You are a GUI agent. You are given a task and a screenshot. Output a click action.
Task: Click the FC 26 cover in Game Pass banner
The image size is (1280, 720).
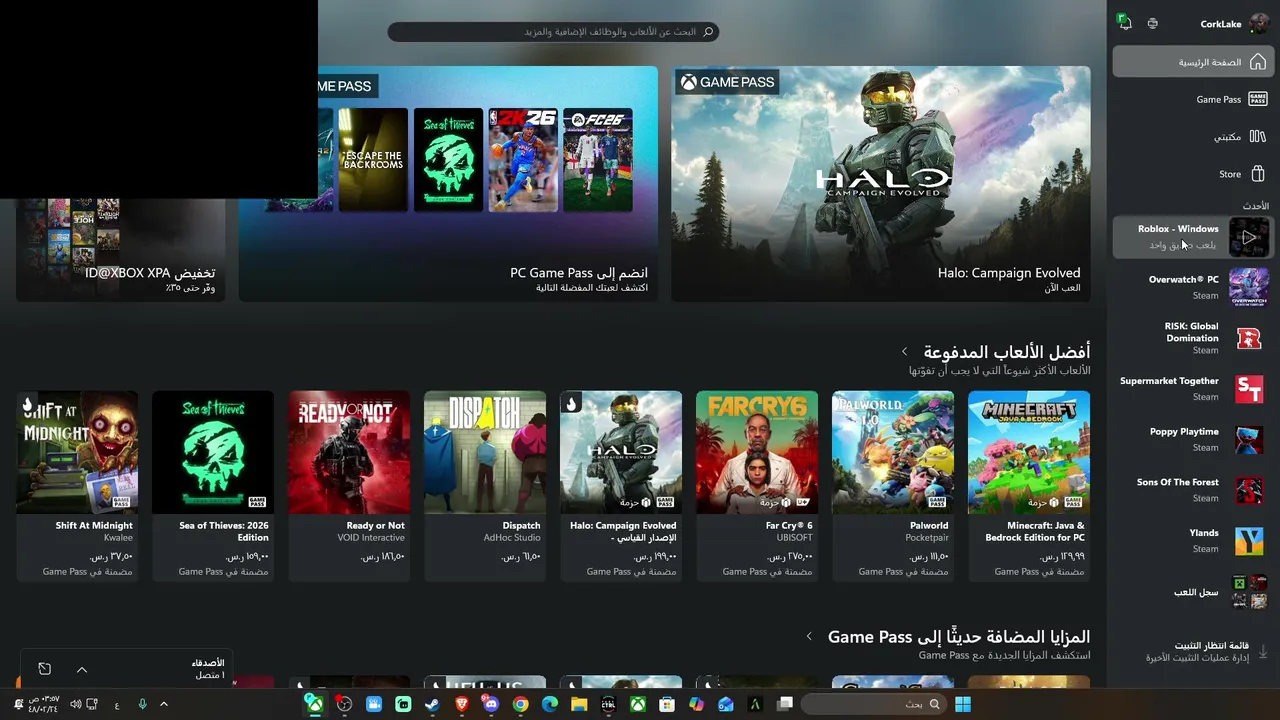click(x=598, y=160)
